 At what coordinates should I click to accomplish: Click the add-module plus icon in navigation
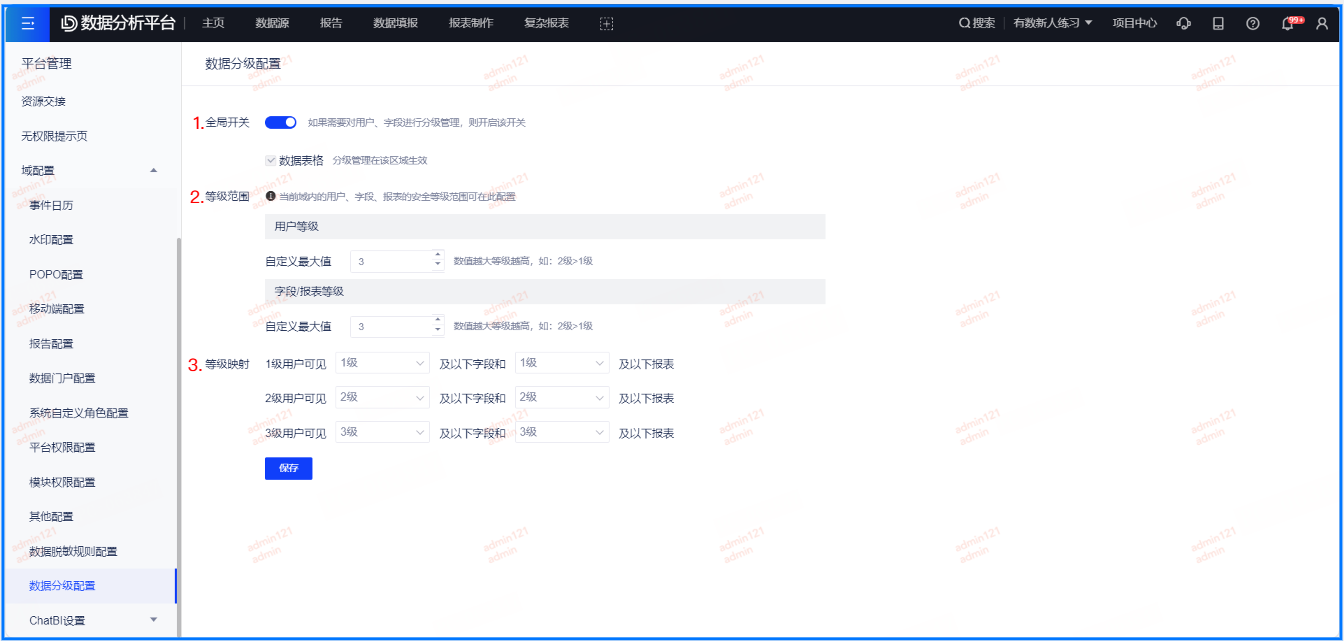(x=606, y=23)
